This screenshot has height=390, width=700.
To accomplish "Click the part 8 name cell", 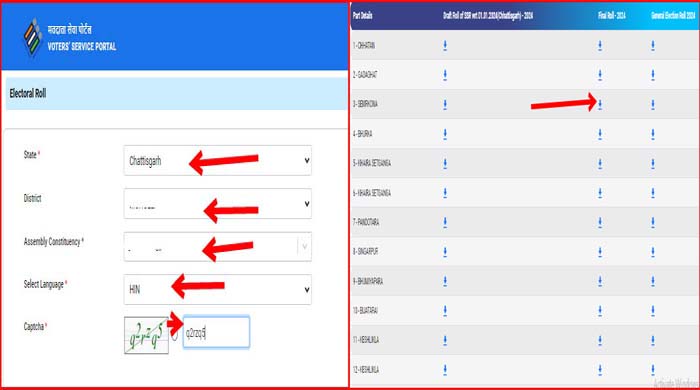I will [x=365, y=252].
